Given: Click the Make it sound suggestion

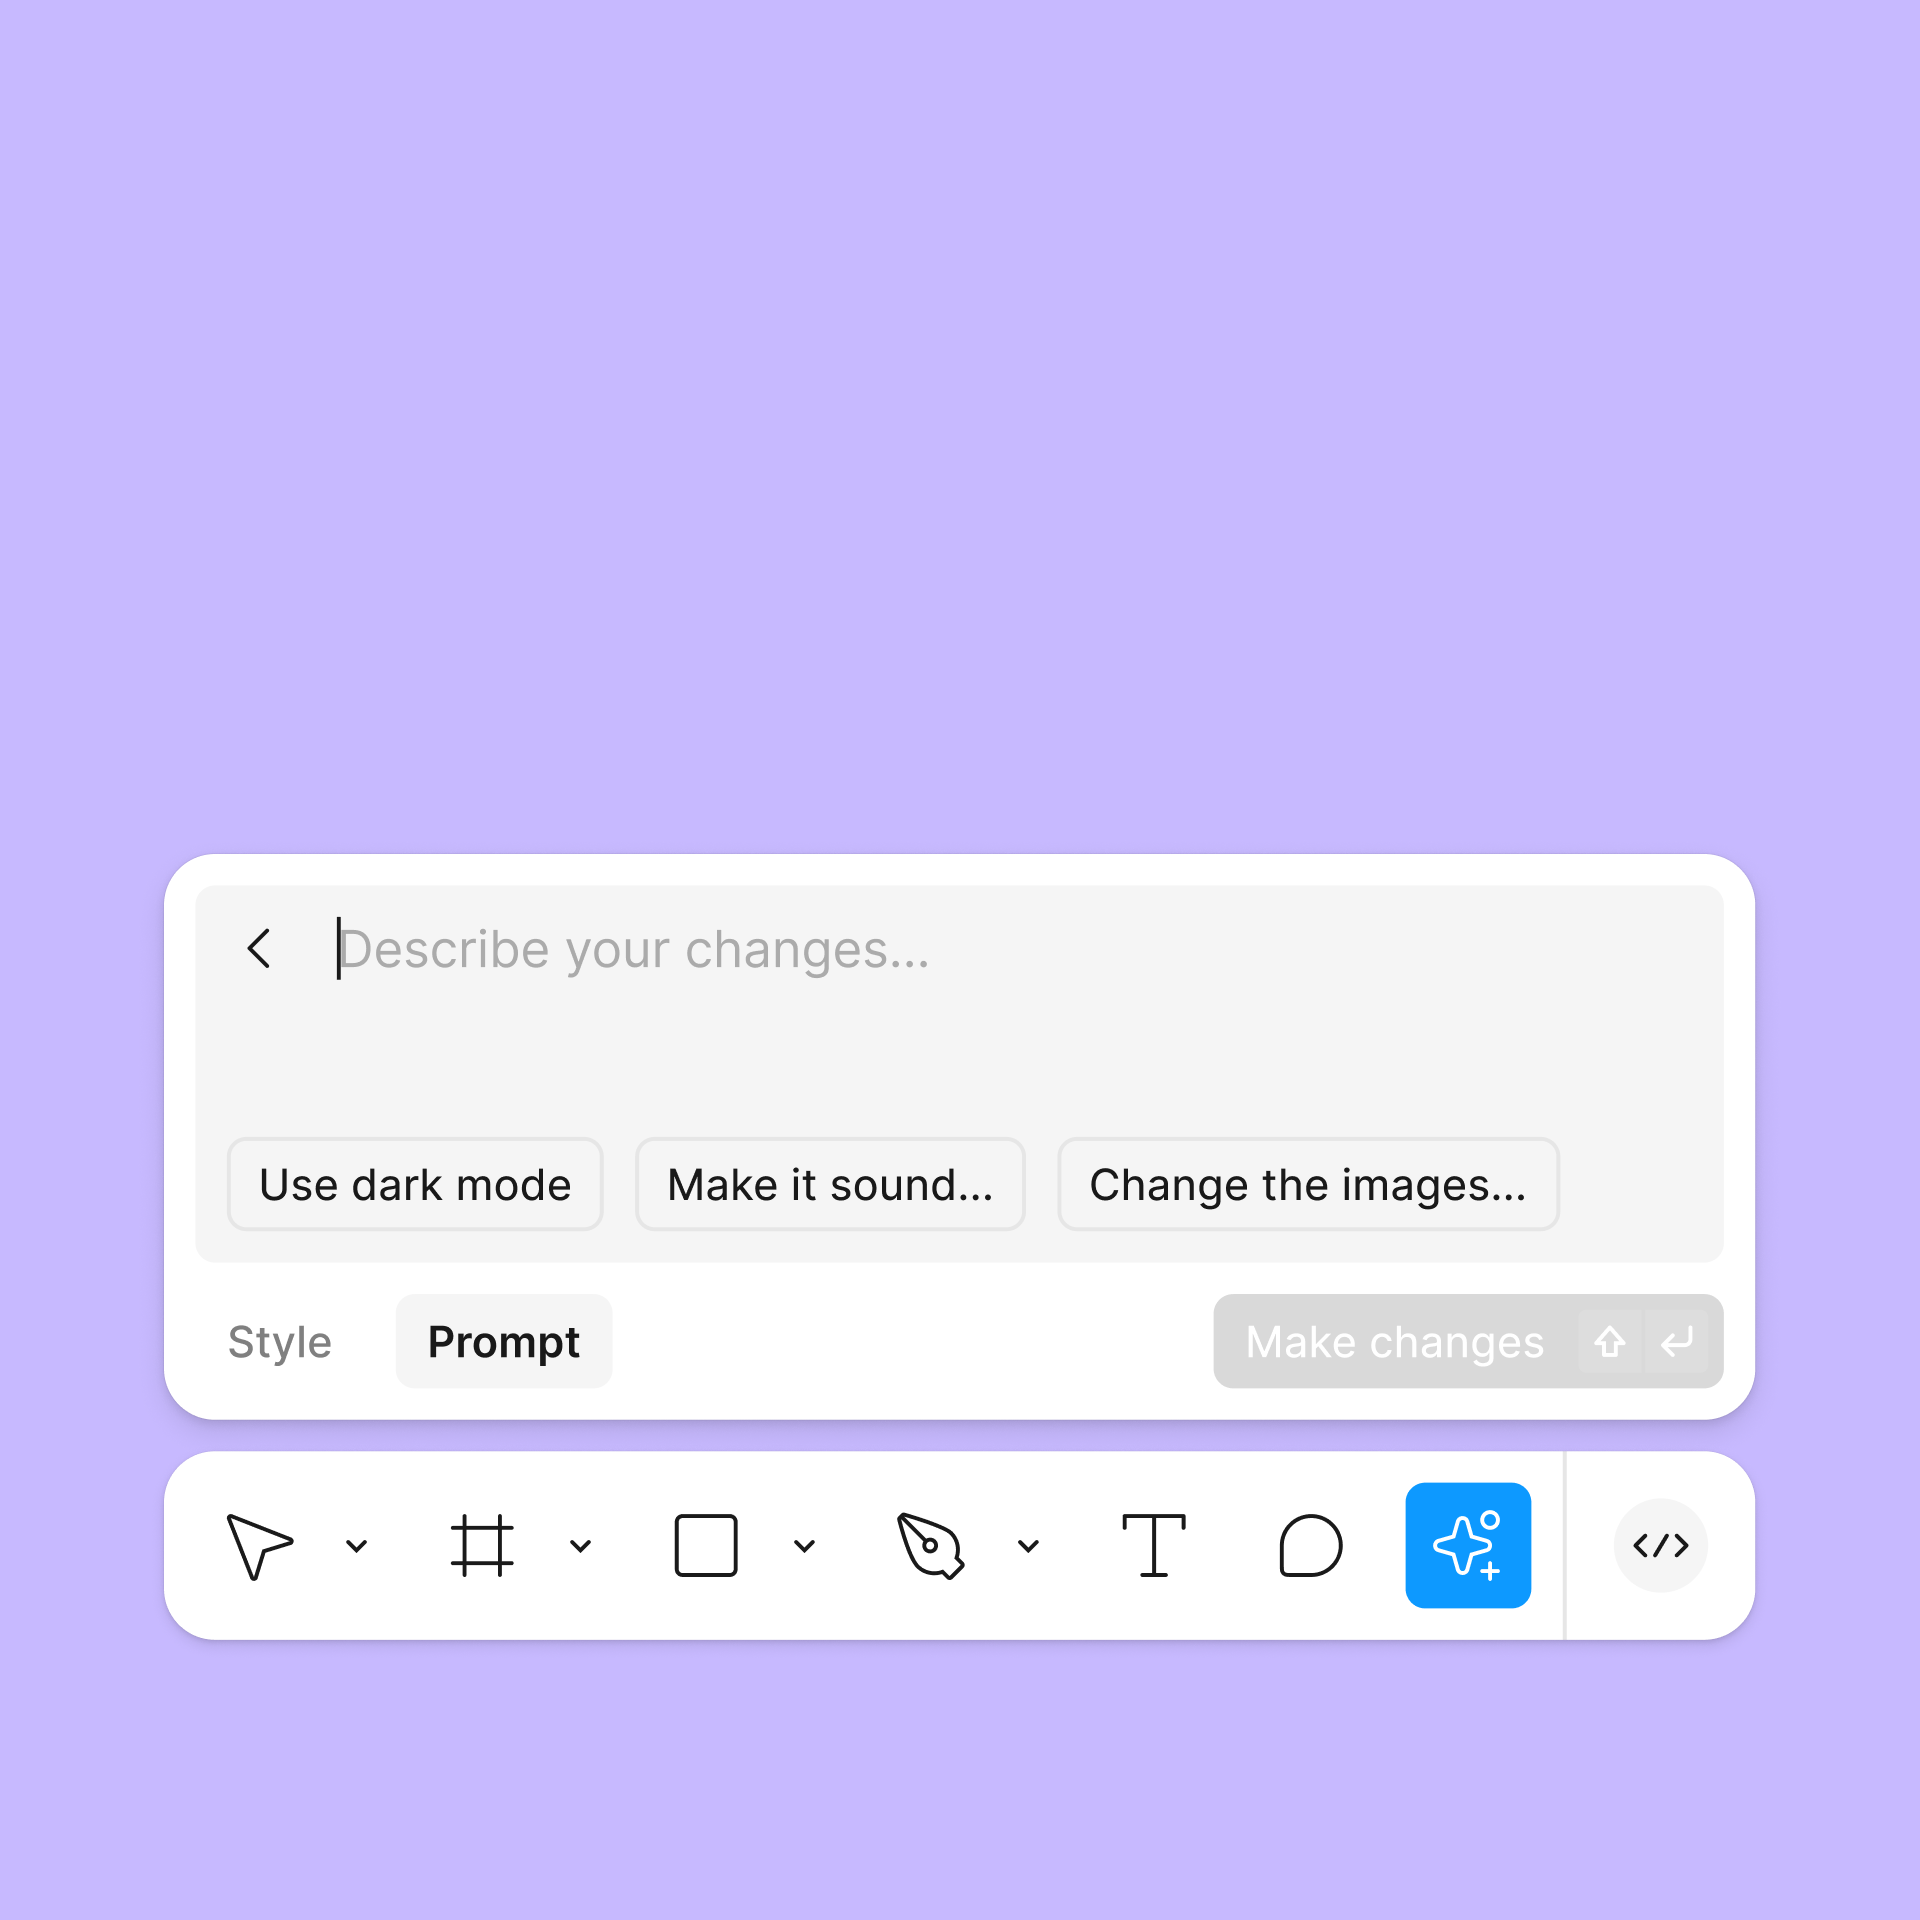Looking at the screenshot, I should pyautogui.click(x=828, y=1183).
